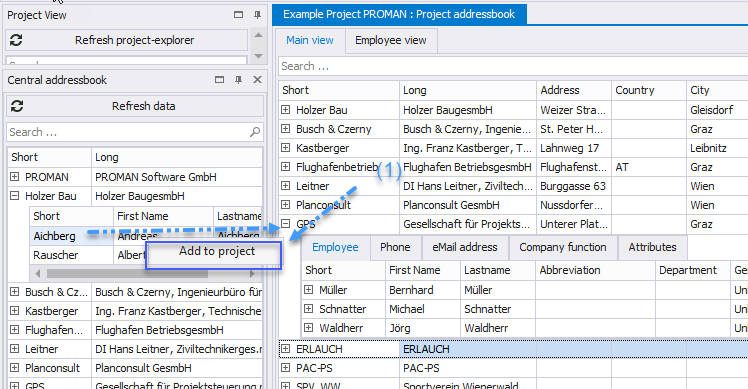Image resolution: width=748 pixels, height=389 pixels.
Task: Expand Kastberger in the central addressbook
Action: [x=15, y=311]
